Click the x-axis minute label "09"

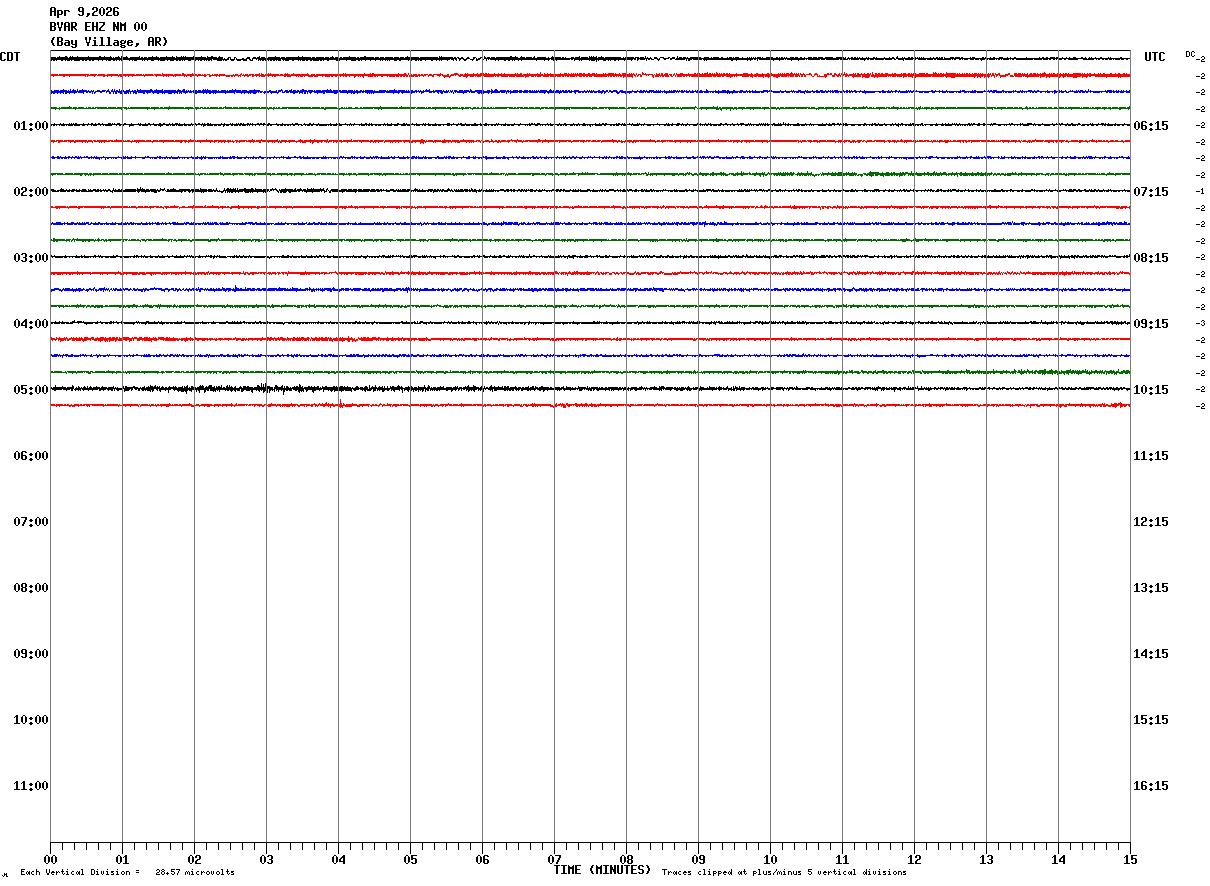(x=698, y=860)
